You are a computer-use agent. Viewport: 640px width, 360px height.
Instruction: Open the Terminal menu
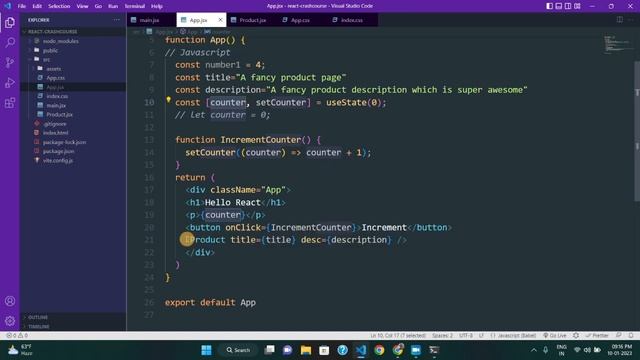[135, 6]
